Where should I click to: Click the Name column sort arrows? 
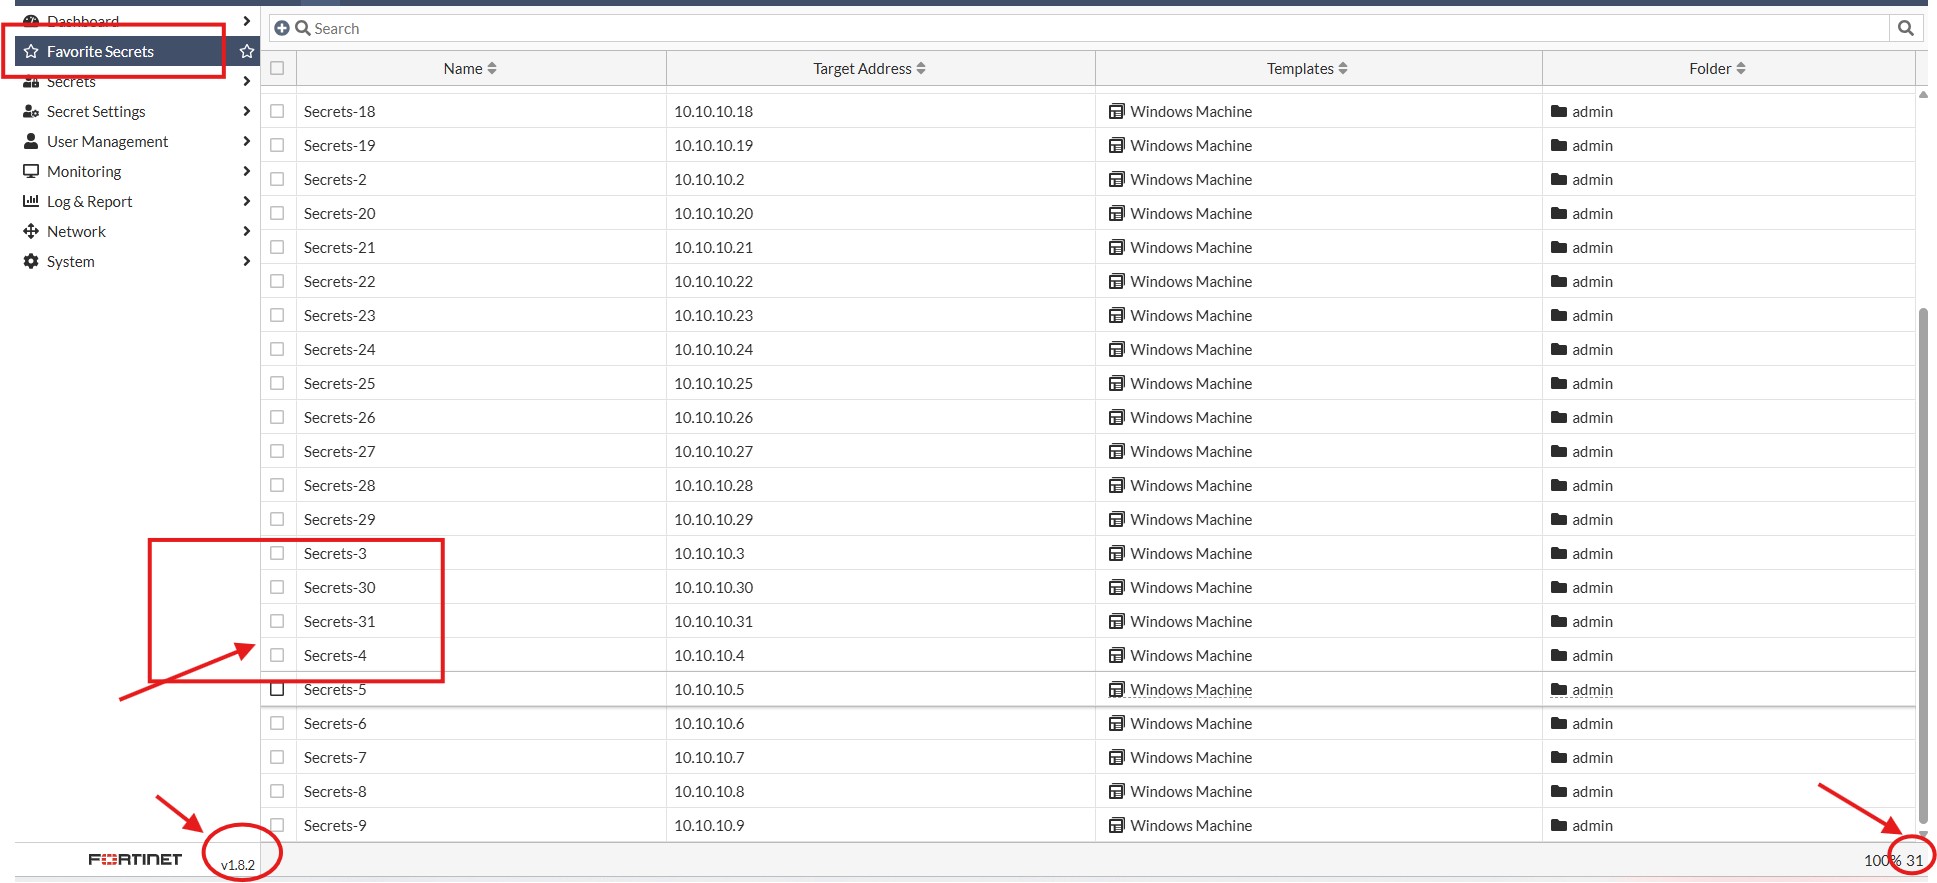point(492,68)
